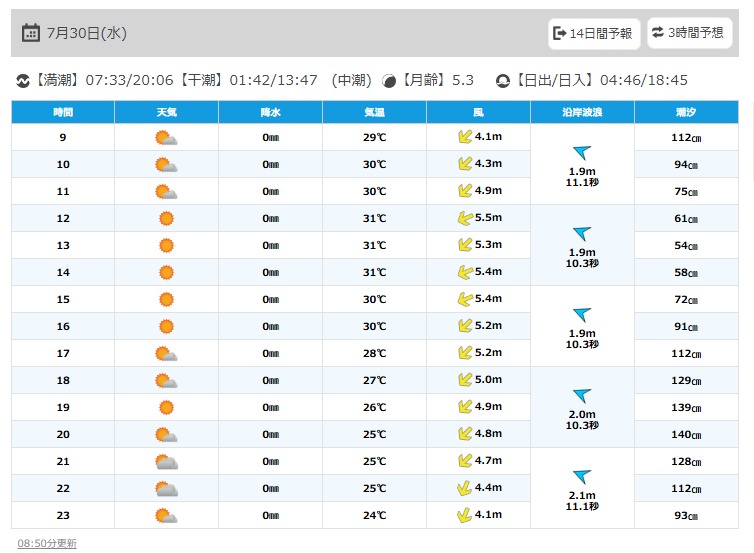Click the cloudy weather icon at hour 21
Screen dimensions: 754x553
(x=166, y=462)
